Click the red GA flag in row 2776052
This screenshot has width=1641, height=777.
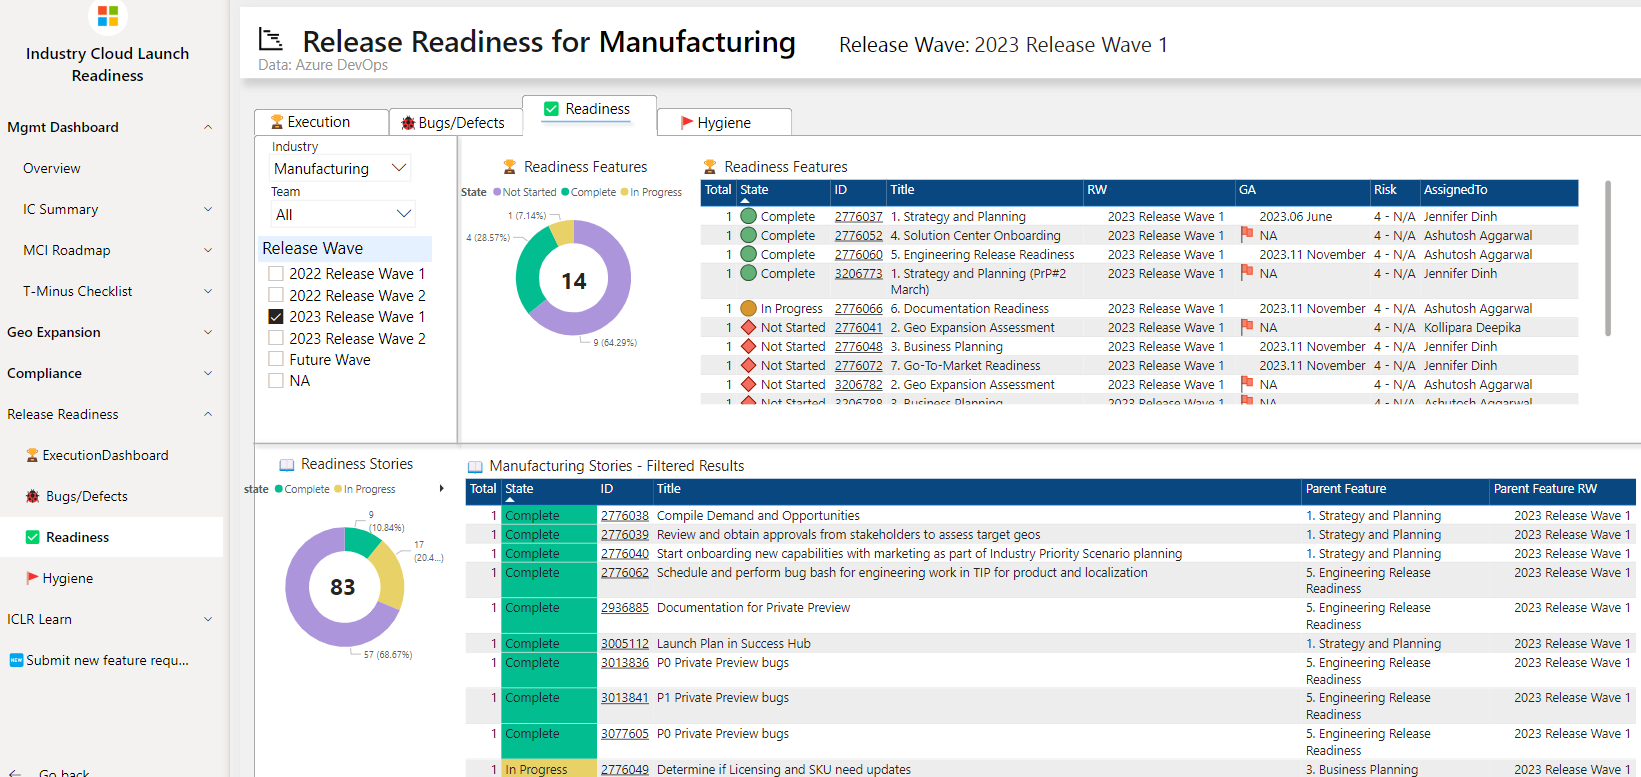pyautogui.click(x=1246, y=234)
